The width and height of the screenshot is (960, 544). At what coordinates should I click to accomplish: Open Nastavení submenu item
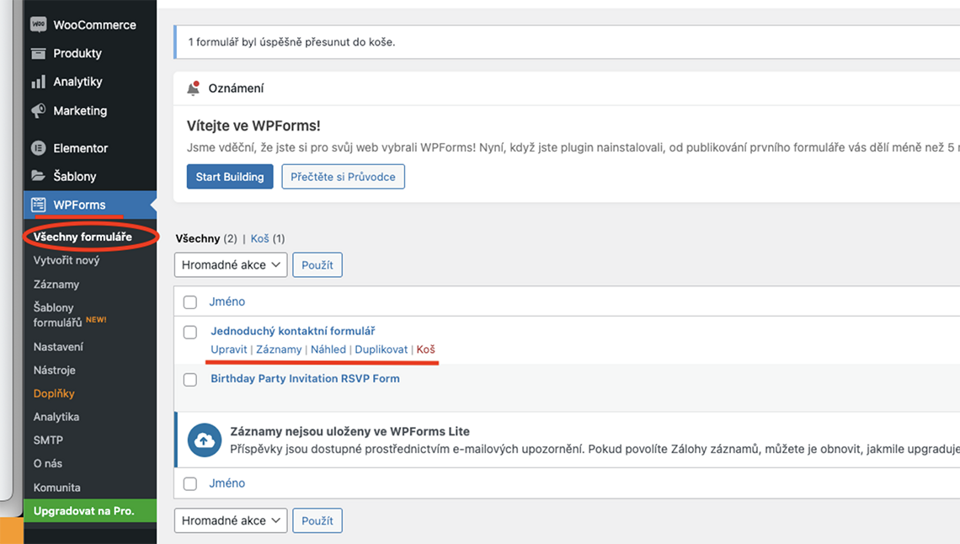point(58,347)
